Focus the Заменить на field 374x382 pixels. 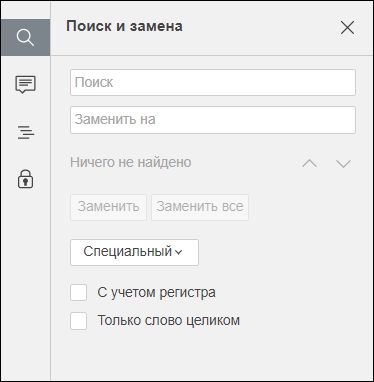pos(213,120)
